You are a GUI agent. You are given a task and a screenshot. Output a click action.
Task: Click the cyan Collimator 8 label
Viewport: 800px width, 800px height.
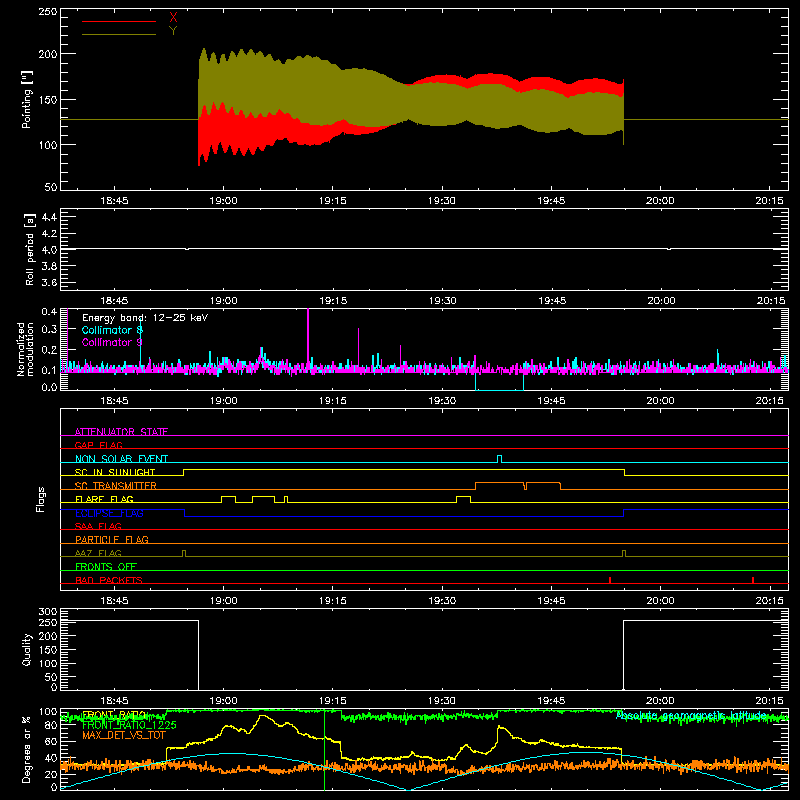(112, 330)
